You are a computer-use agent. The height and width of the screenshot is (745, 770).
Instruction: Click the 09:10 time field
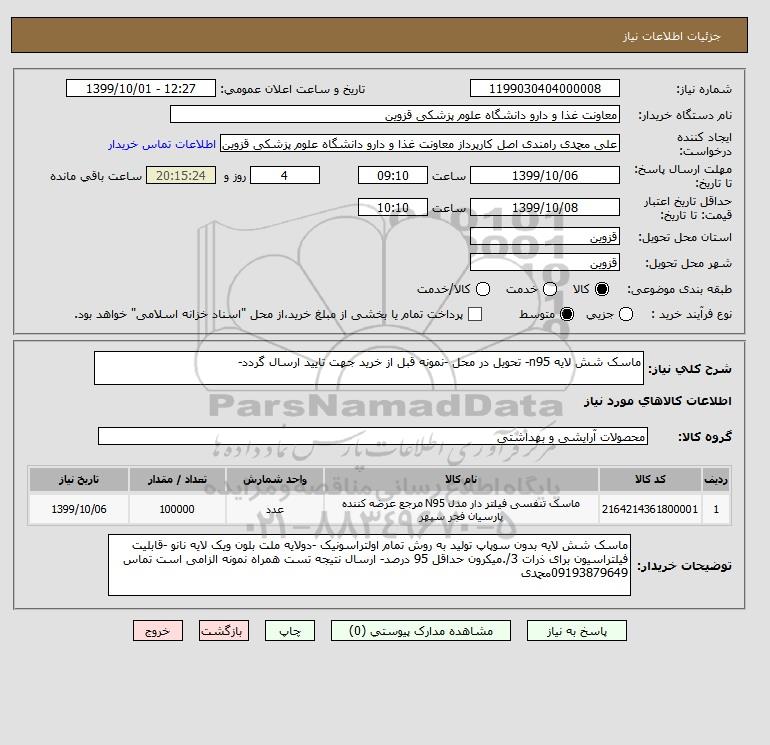392,175
